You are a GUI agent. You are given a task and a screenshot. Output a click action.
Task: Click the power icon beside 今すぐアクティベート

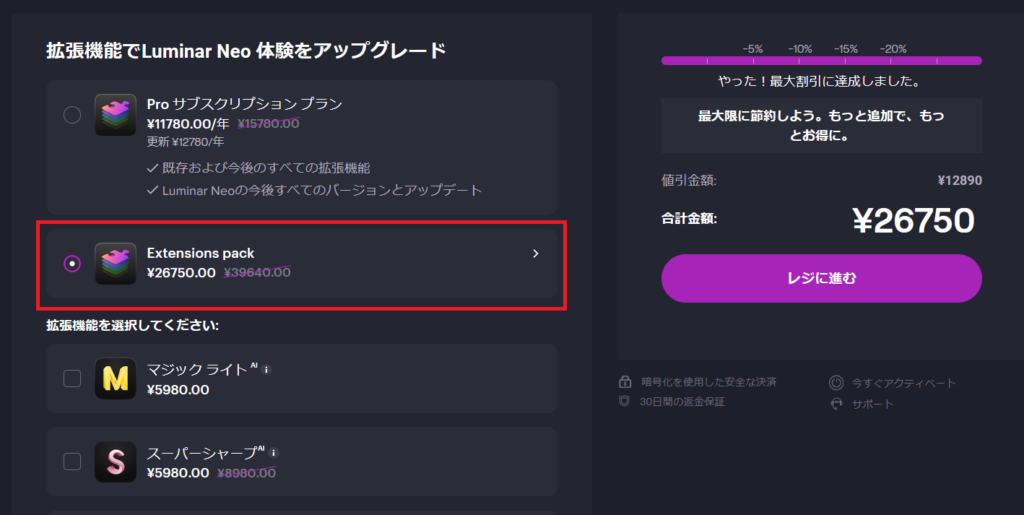(836, 383)
